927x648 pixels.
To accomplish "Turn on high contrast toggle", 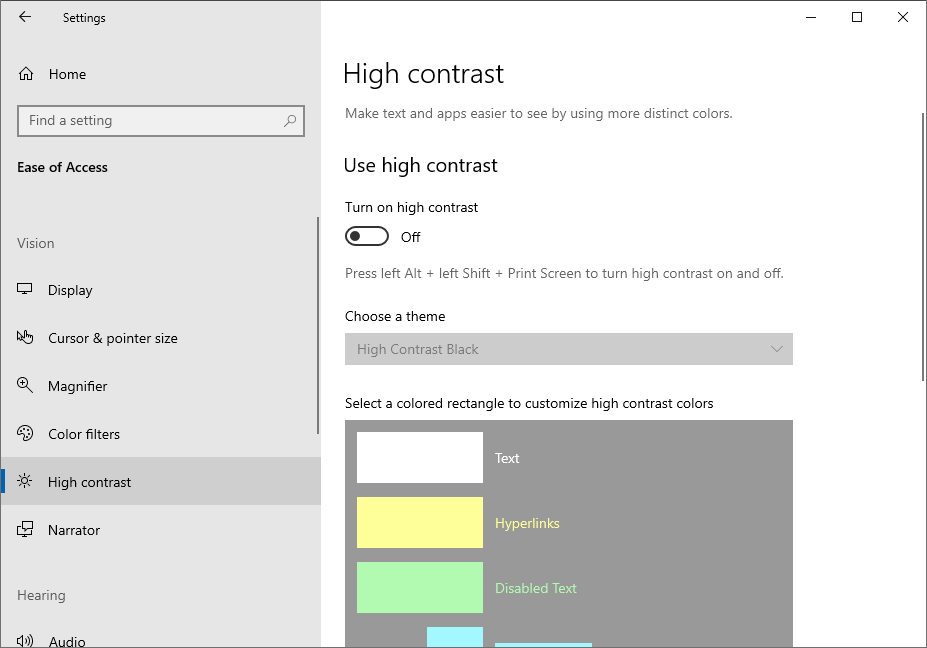I will (x=367, y=236).
